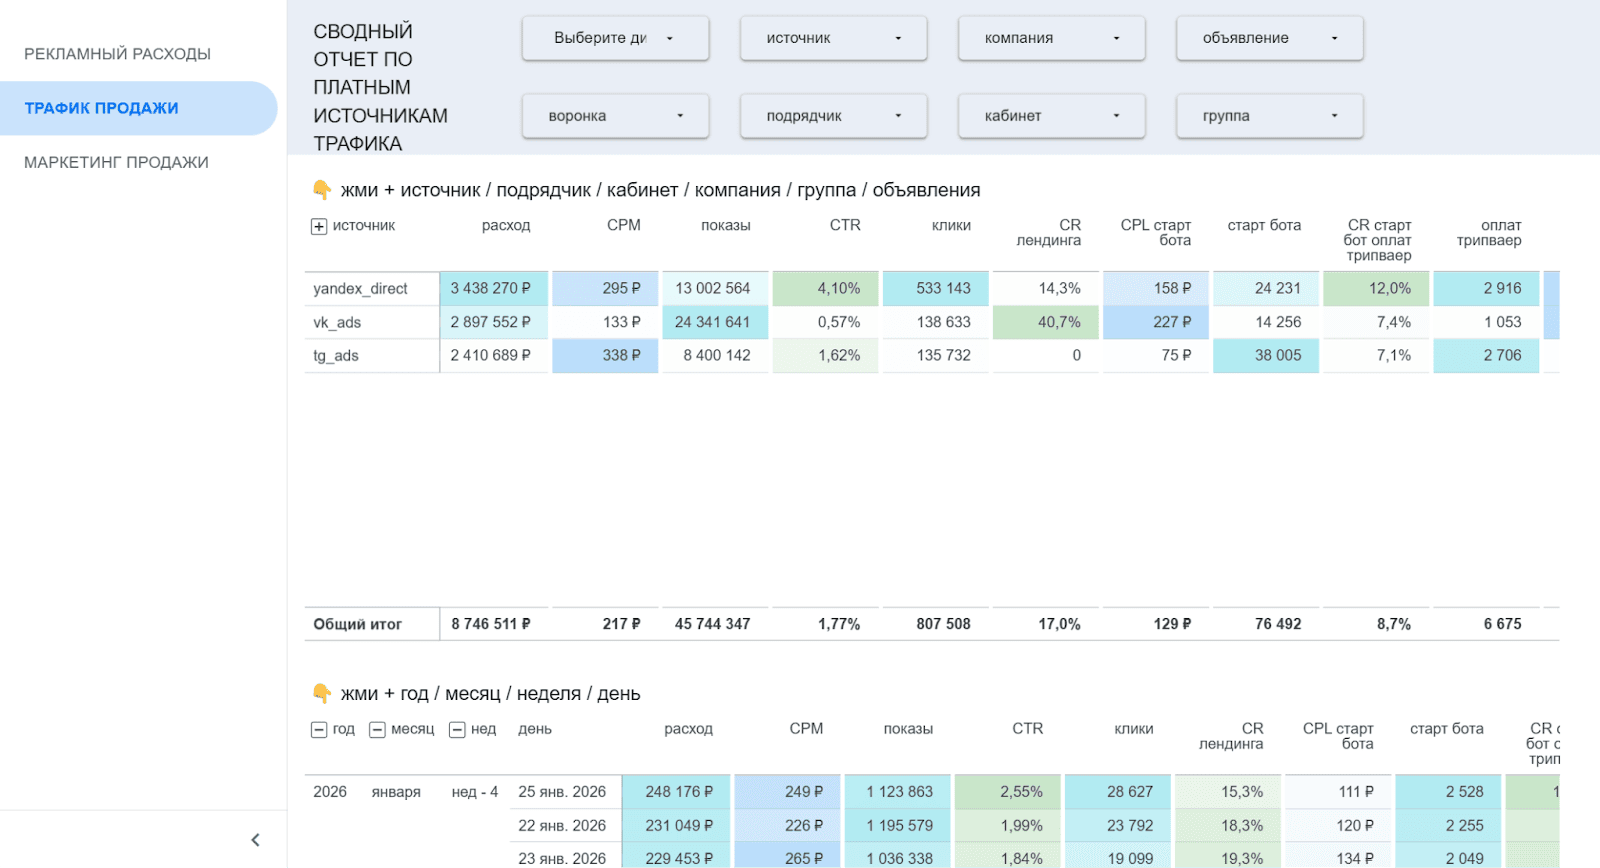Select the vk_ads расход cell 2 897 552 ₽

[x=491, y=322]
